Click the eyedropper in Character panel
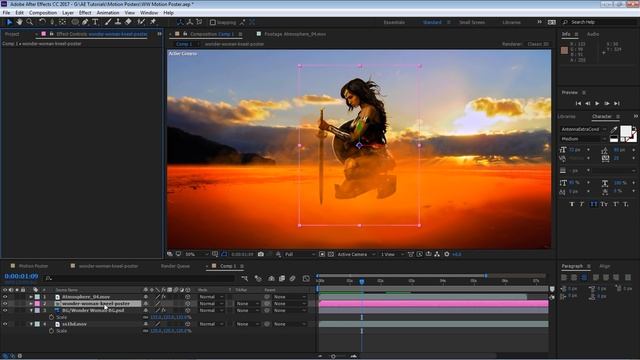The height and width of the screenshot is (360, 640). 613,130
